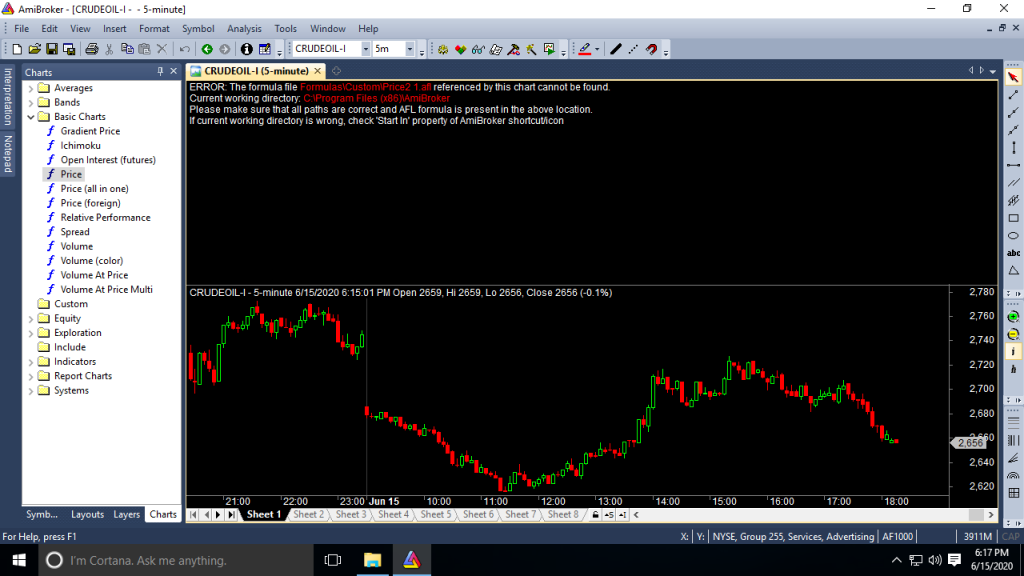Jump to the first sheet arrow

[193, 515]
